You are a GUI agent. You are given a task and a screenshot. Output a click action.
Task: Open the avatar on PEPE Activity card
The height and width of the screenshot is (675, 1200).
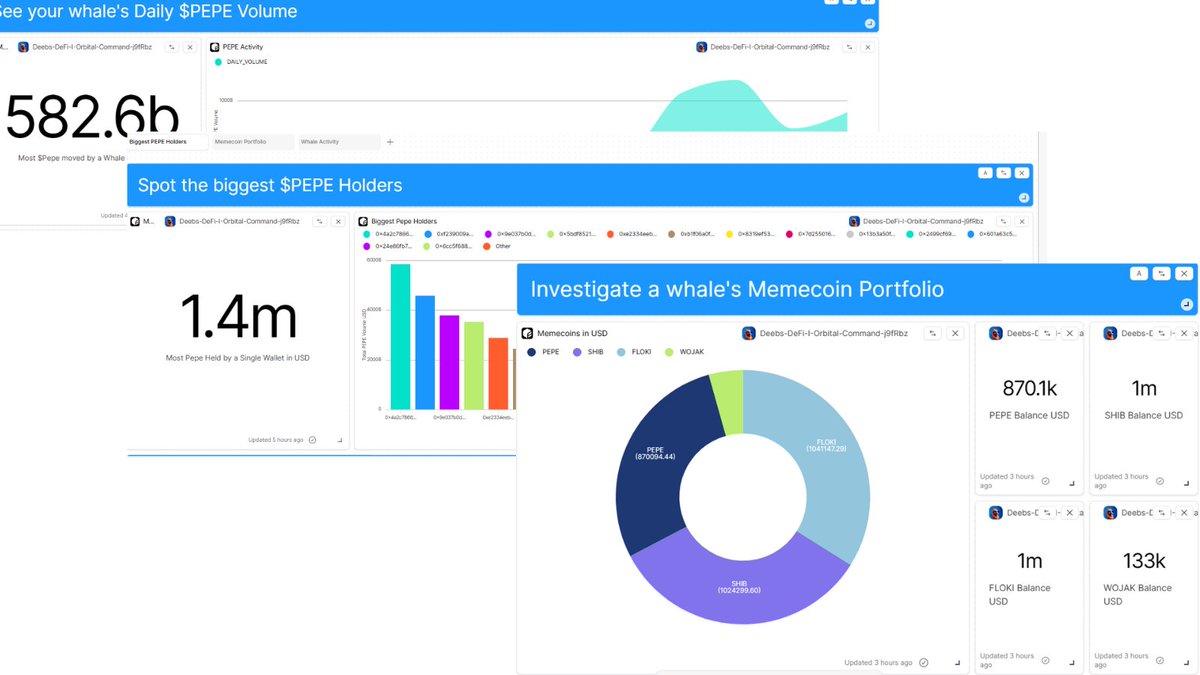702,47
